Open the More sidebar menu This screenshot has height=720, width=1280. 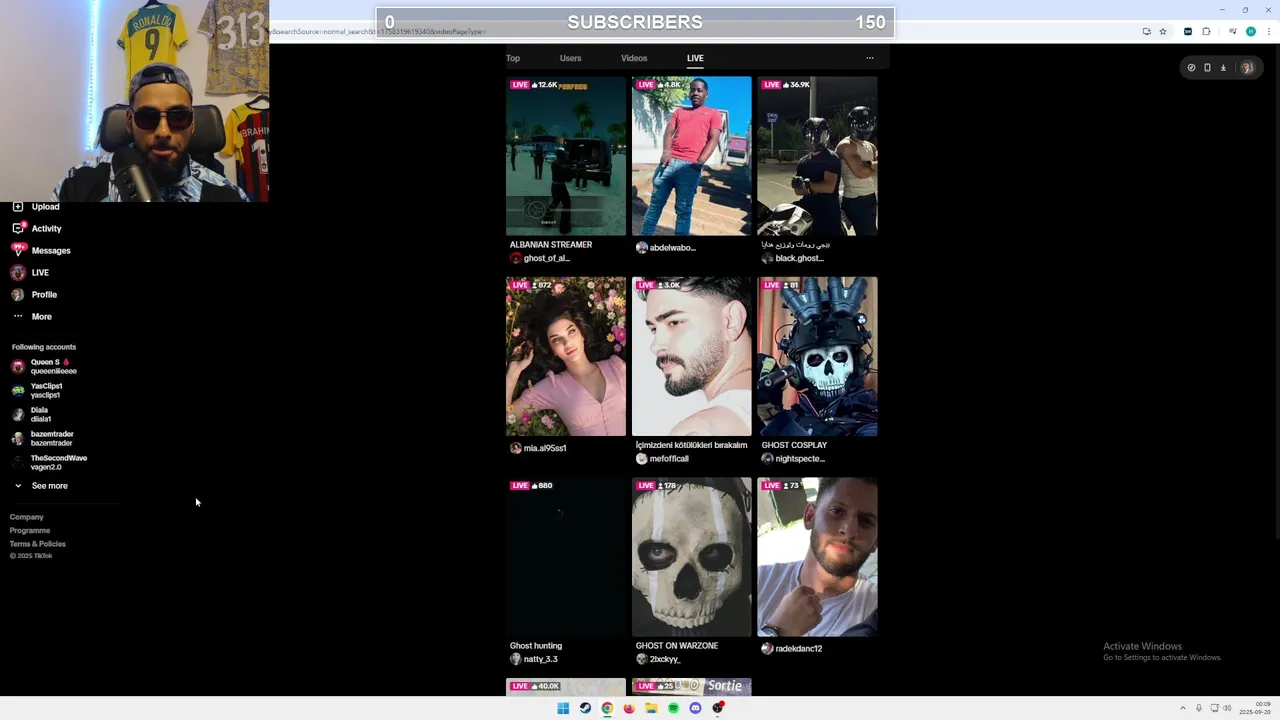point(32,316)
